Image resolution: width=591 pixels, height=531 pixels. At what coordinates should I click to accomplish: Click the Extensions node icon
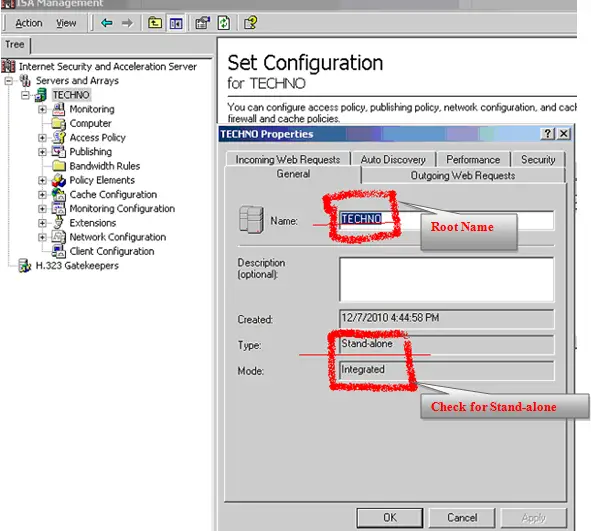(58, 222)
